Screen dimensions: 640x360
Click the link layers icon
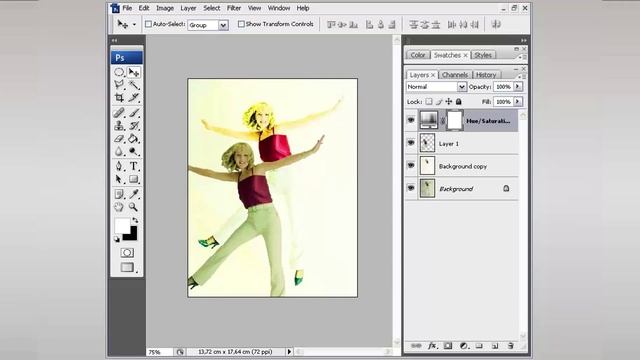coord(416,346)
